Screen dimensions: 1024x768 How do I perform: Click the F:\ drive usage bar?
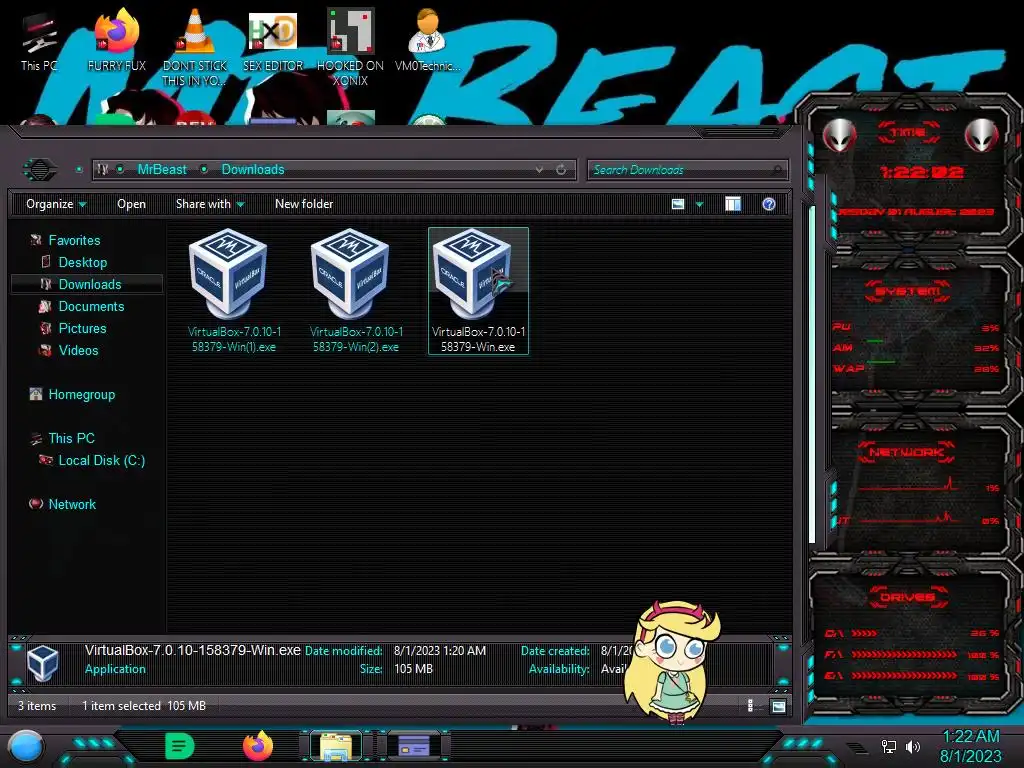click(x=904, y=654)
